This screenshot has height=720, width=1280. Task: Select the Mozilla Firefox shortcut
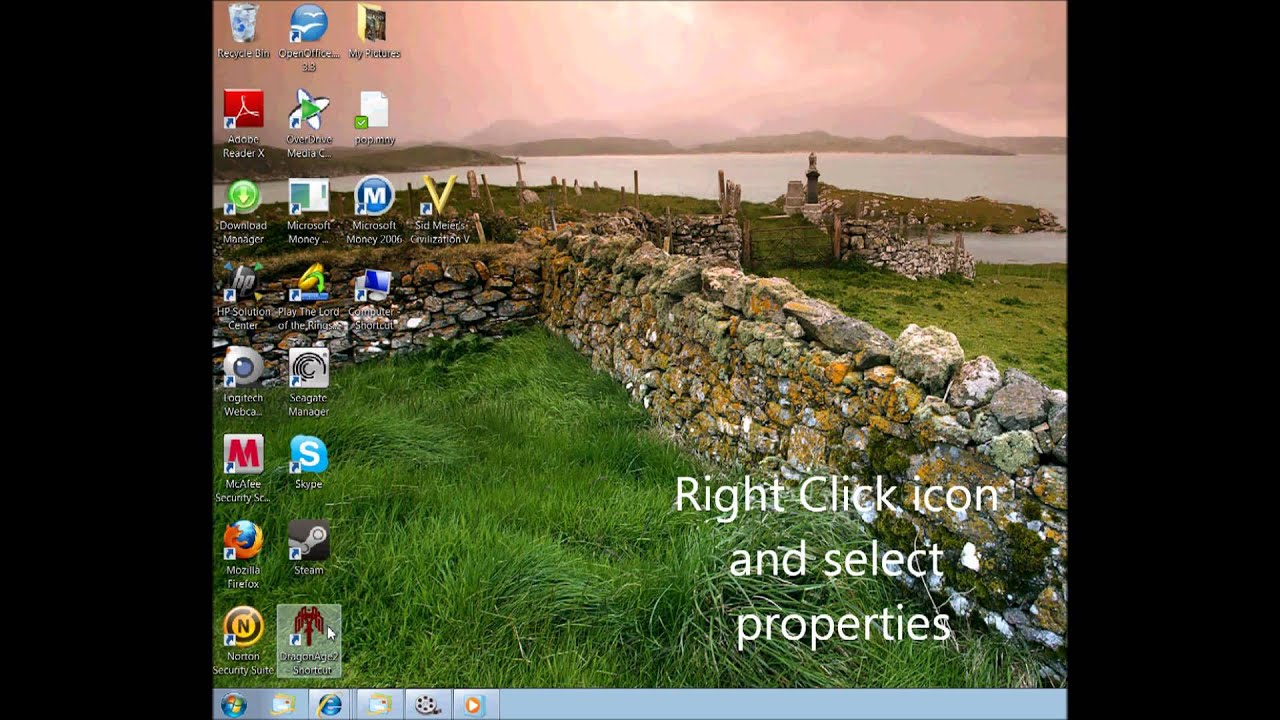pos(243,554)
